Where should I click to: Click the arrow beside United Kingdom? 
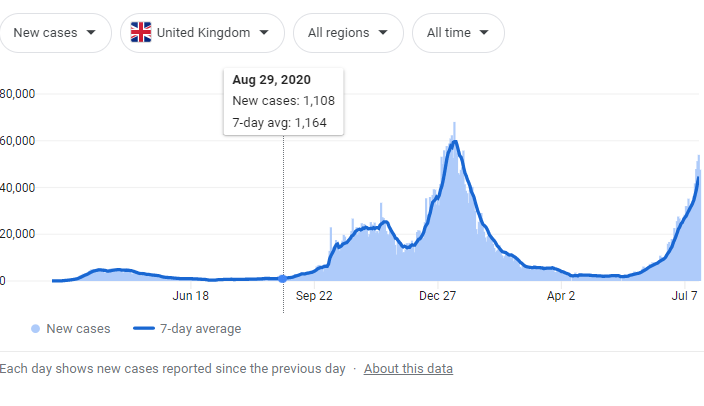coord(264,33)
